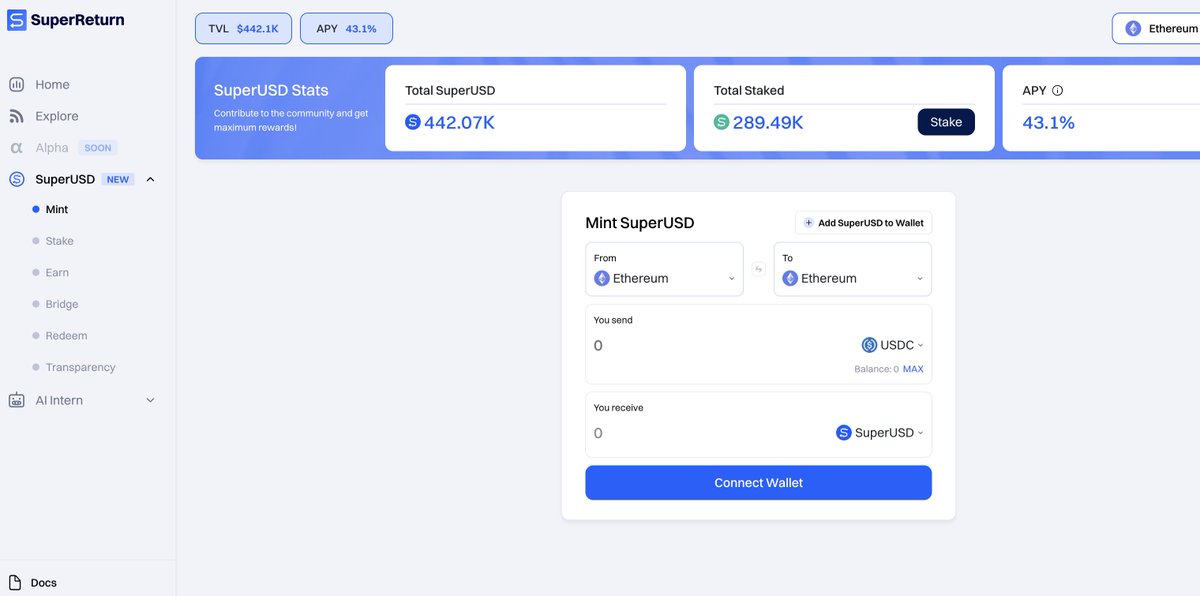Open Explore in sidebar
The height and width of the screenshot is (596, 1200).
click(56, 116)
